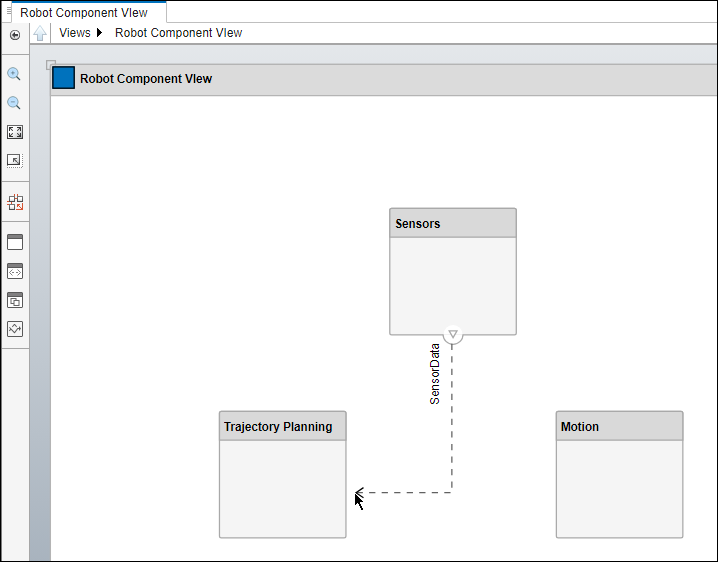Click the component icon with code arrows
Viewport: 718px width, 562px height.
tap(15, 271)
